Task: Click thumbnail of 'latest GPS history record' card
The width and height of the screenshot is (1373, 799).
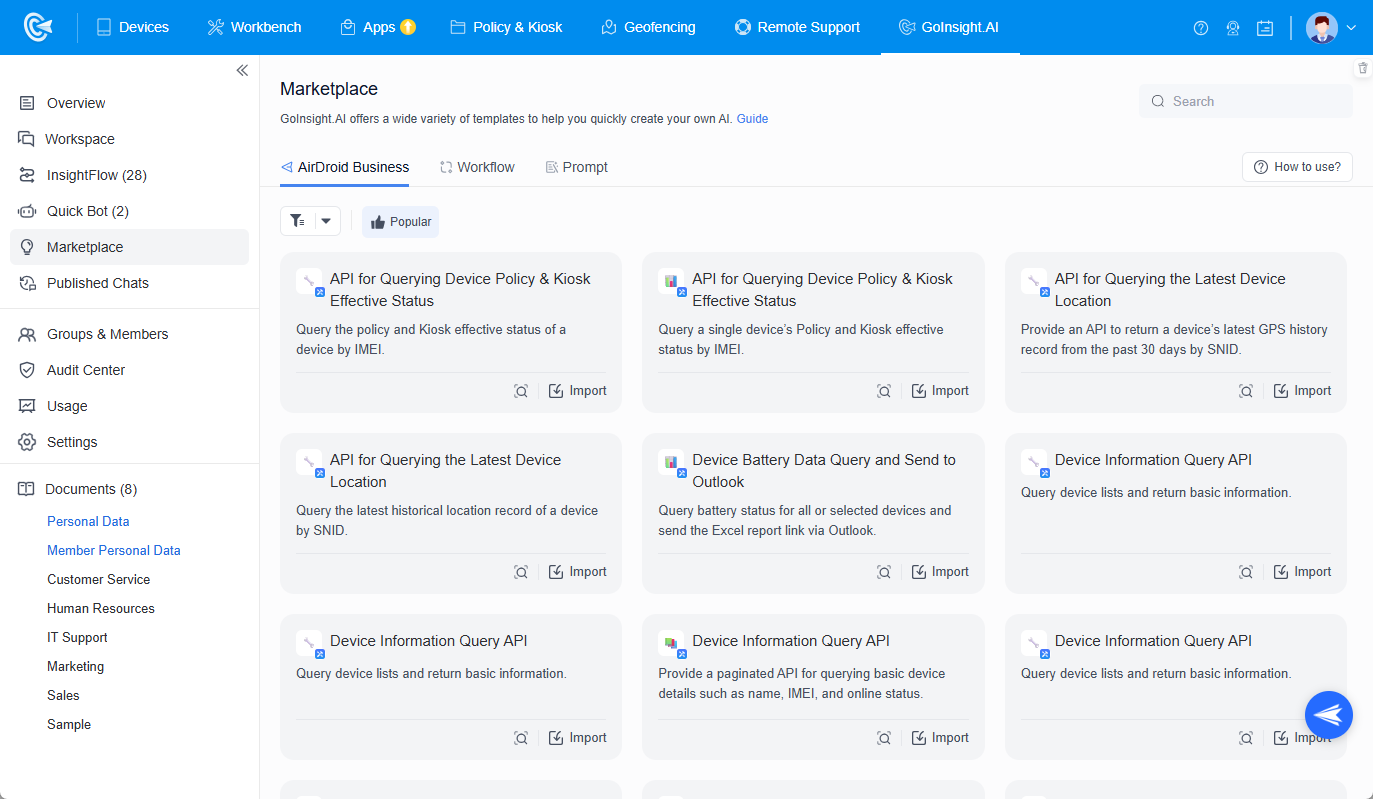Action: (x=1034, y=282)
